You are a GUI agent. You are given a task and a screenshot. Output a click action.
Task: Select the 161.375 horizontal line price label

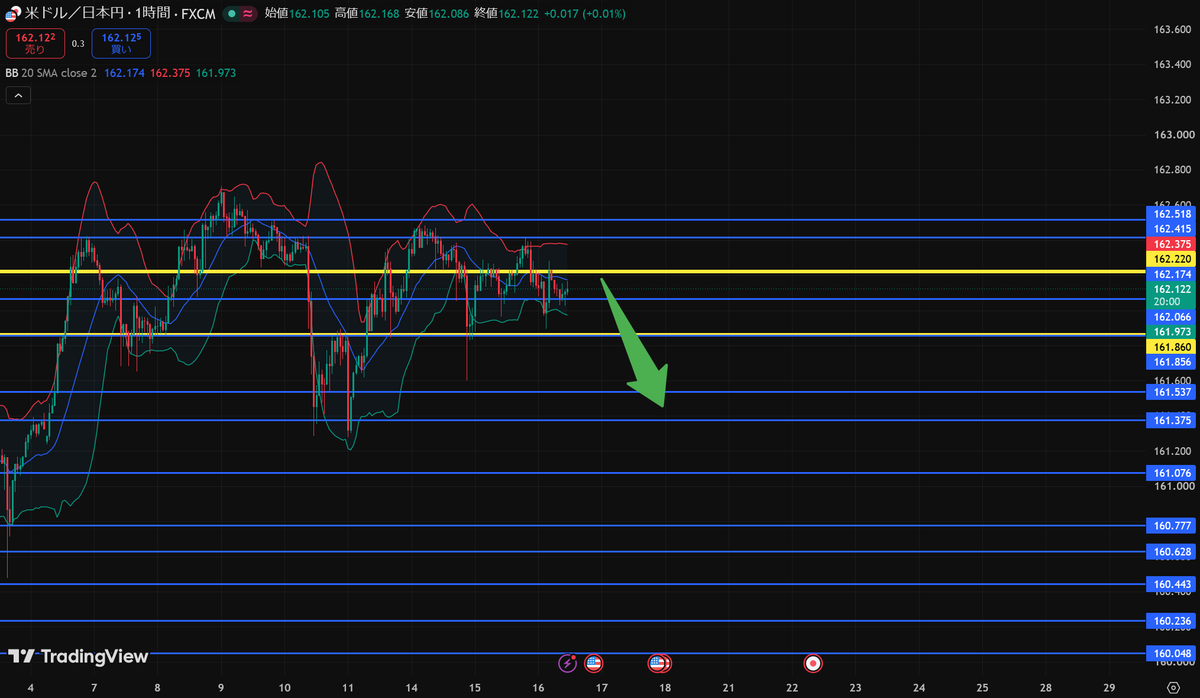[x=1172, y=420]
